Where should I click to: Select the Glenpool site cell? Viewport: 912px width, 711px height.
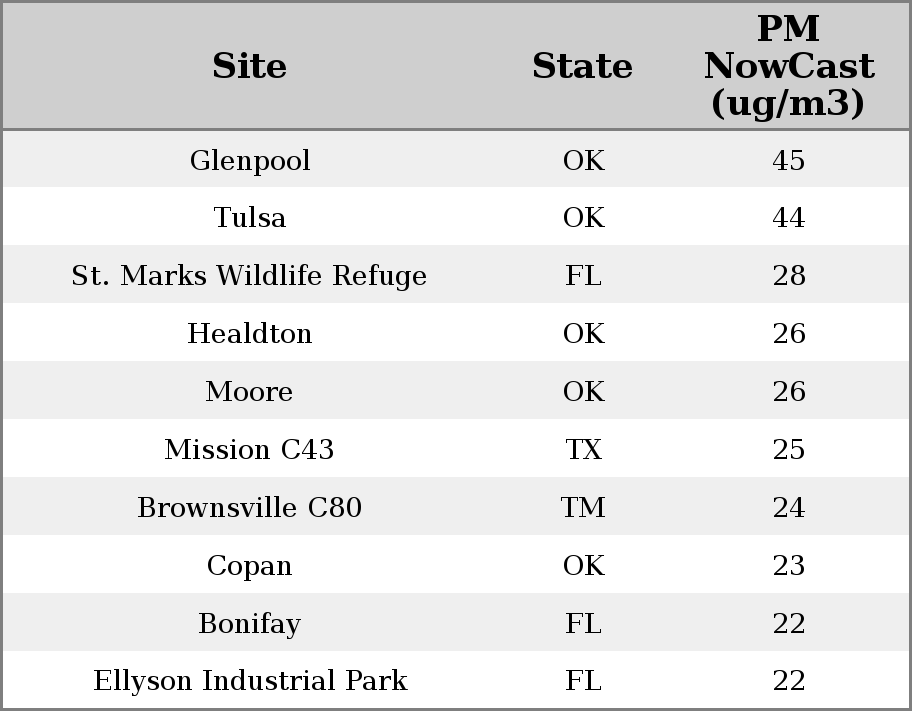pos(249,161)
